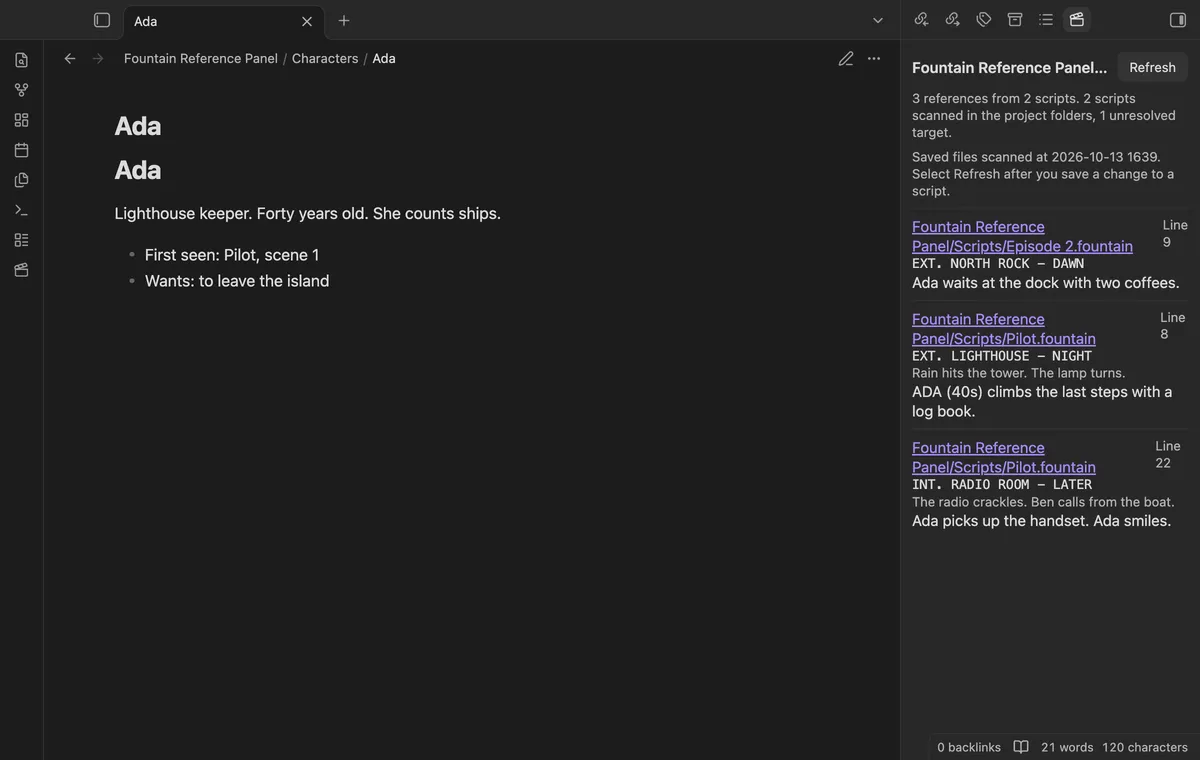The width and height of the screenshot is (1200, 760).
Task: Click 'ADA (40s) climbs the last steps' line
Action: (1042, 402)
